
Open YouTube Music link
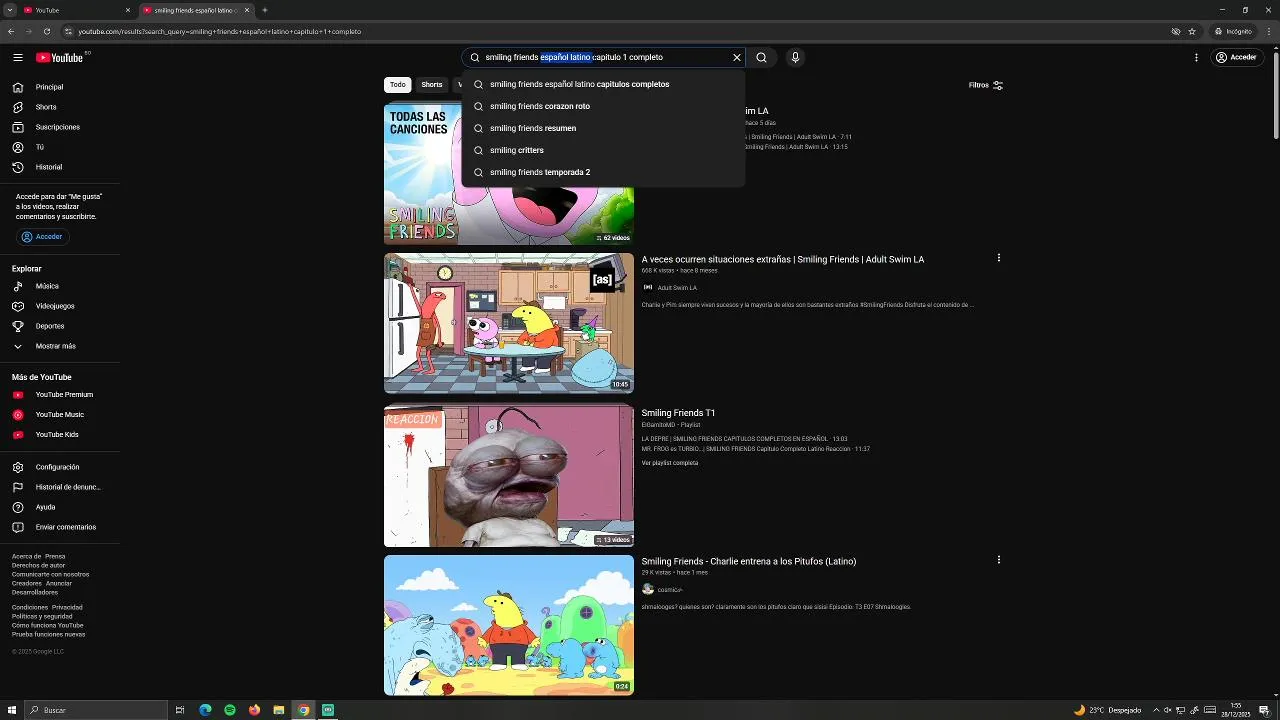pos(60,415)
